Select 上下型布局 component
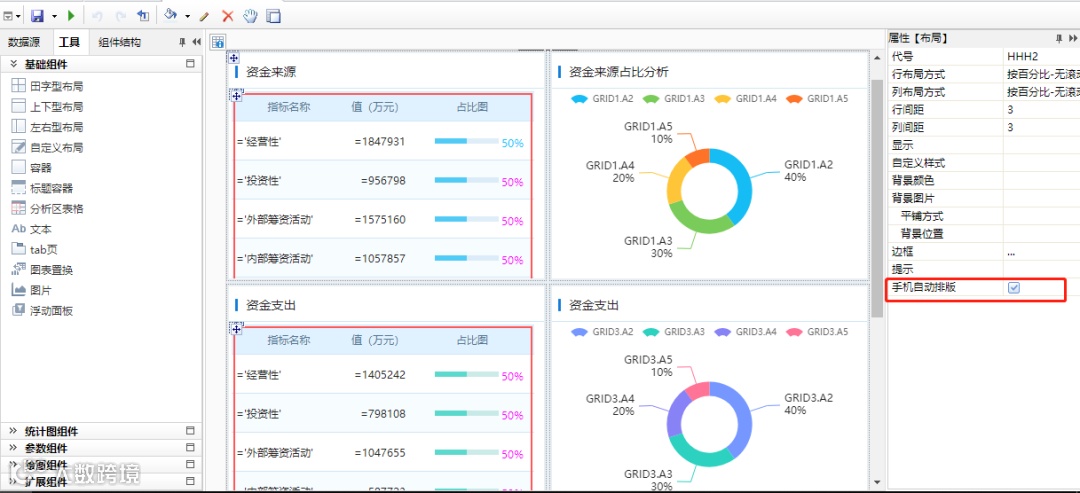The width and height of the screenshot is (1080, 493). (48, 107)
